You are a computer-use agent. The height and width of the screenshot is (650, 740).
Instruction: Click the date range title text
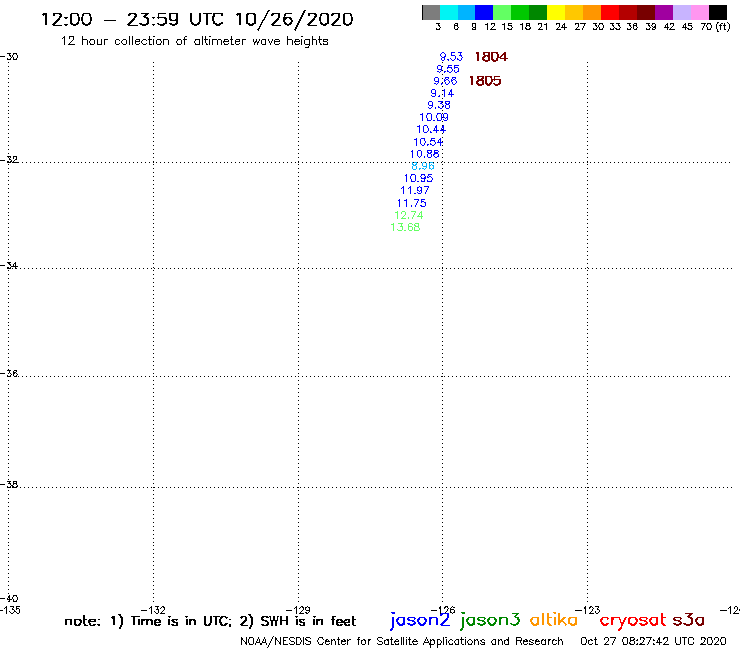[x=197, y=19]
